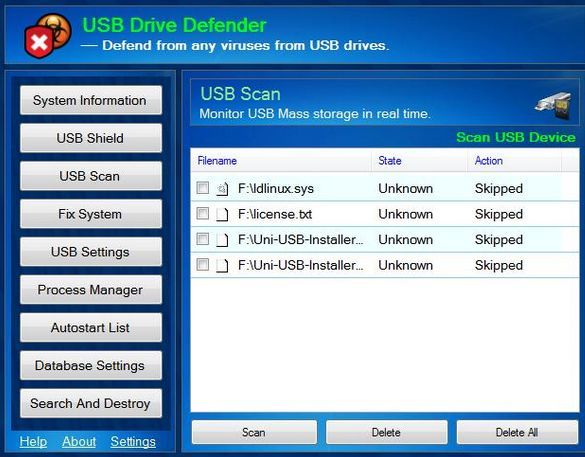Click the ldlinux.sys system file icon
The height and width of the screenshot is (457, 585).
point(222,189)
